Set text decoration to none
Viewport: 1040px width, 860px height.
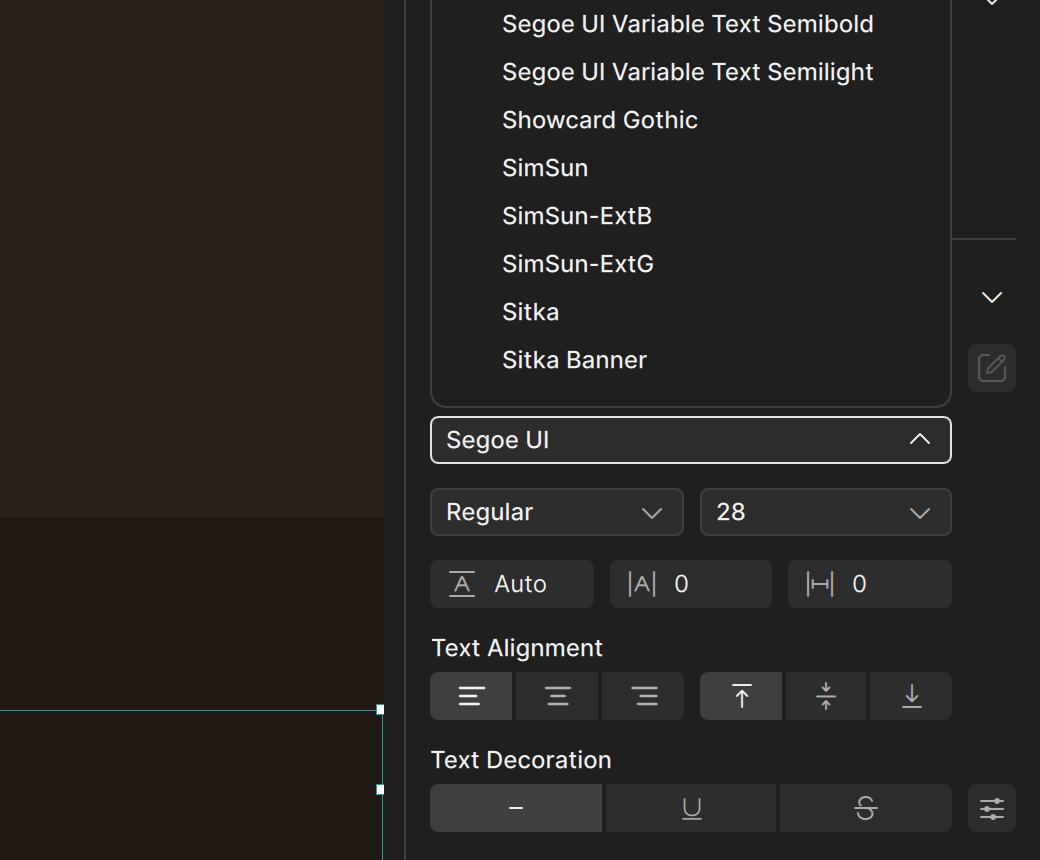(x=516, y=808)
